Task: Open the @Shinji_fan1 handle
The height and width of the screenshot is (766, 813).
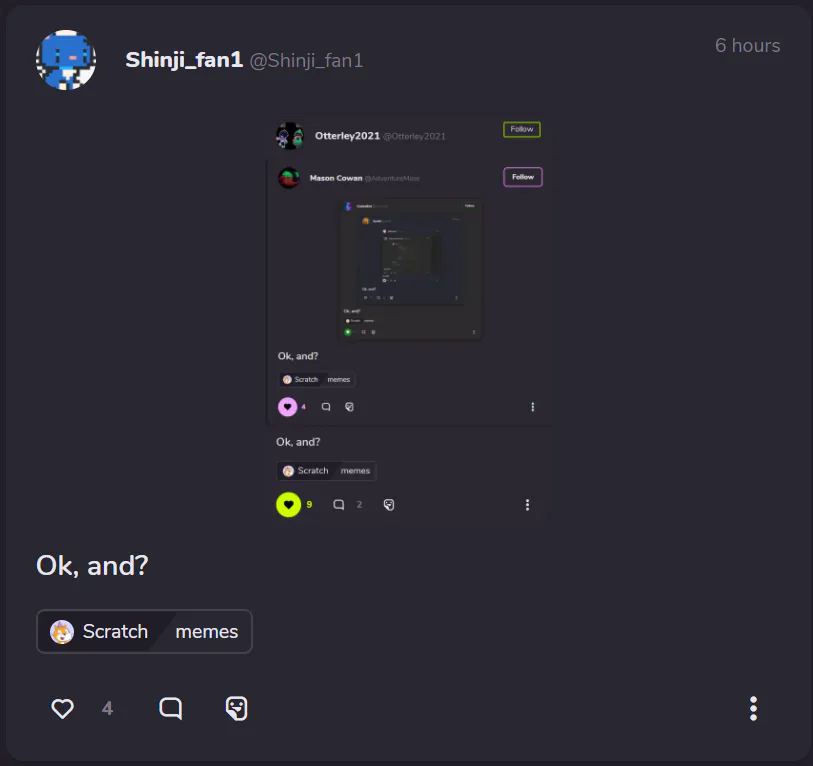Action: [x=306, y=61]
